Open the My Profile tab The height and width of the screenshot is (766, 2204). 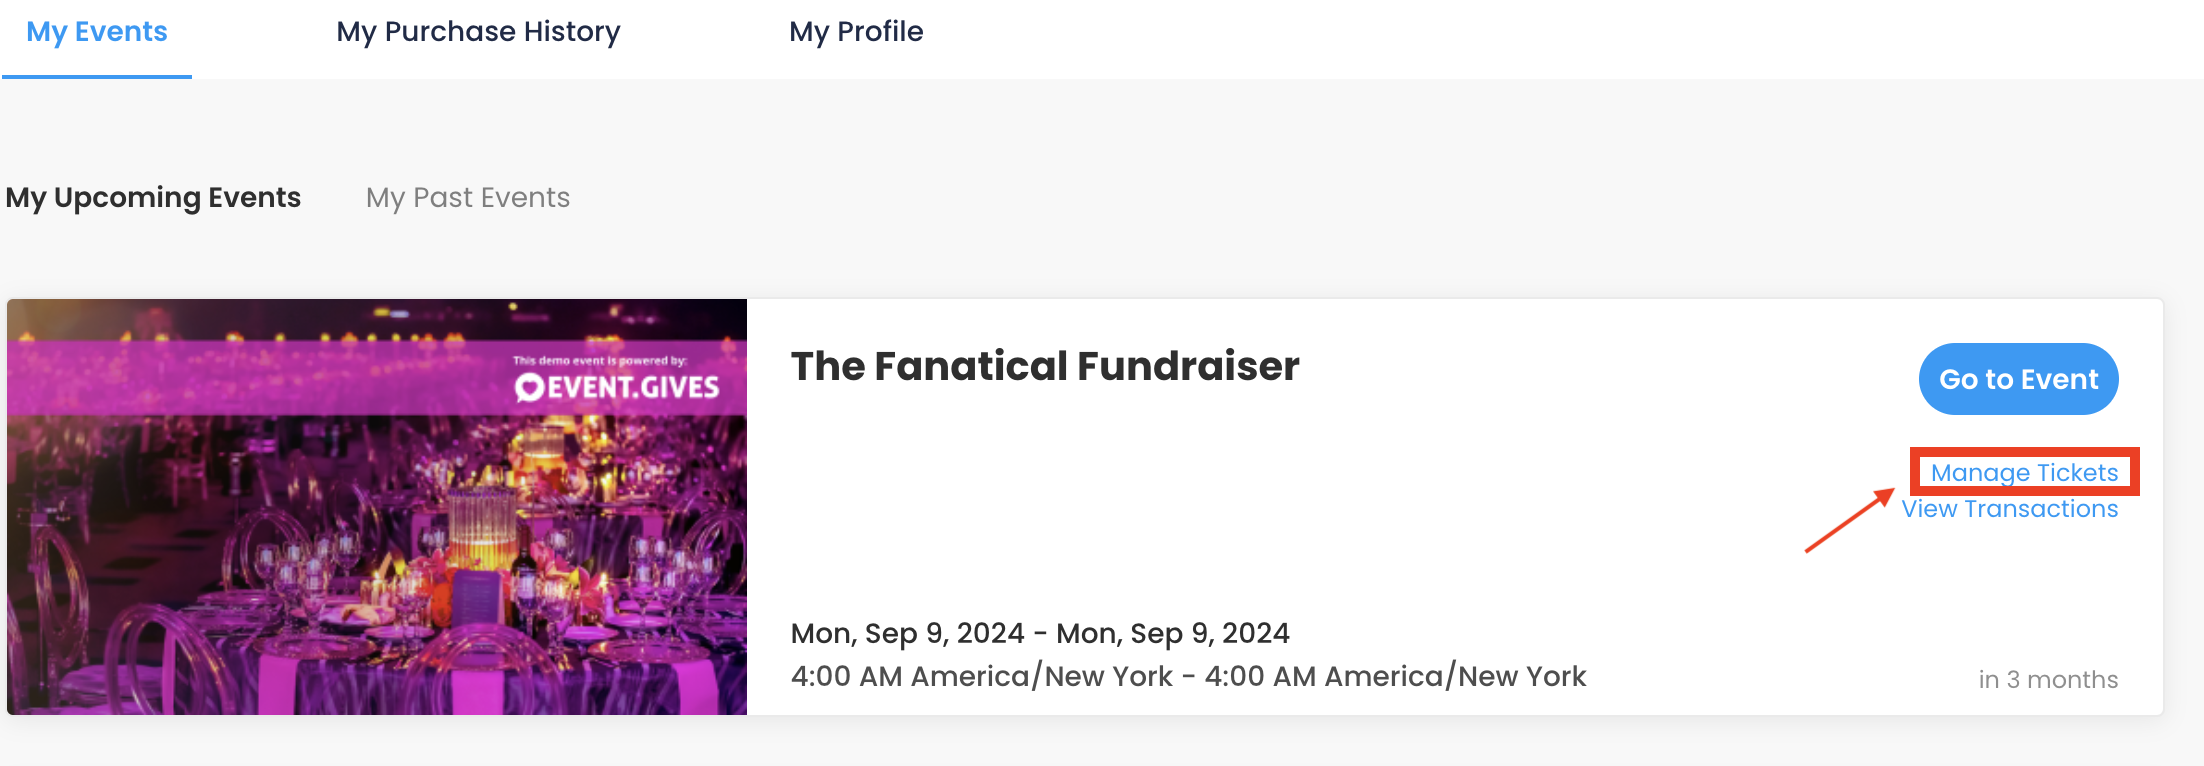pyautogui.click(x=856, y=32)
